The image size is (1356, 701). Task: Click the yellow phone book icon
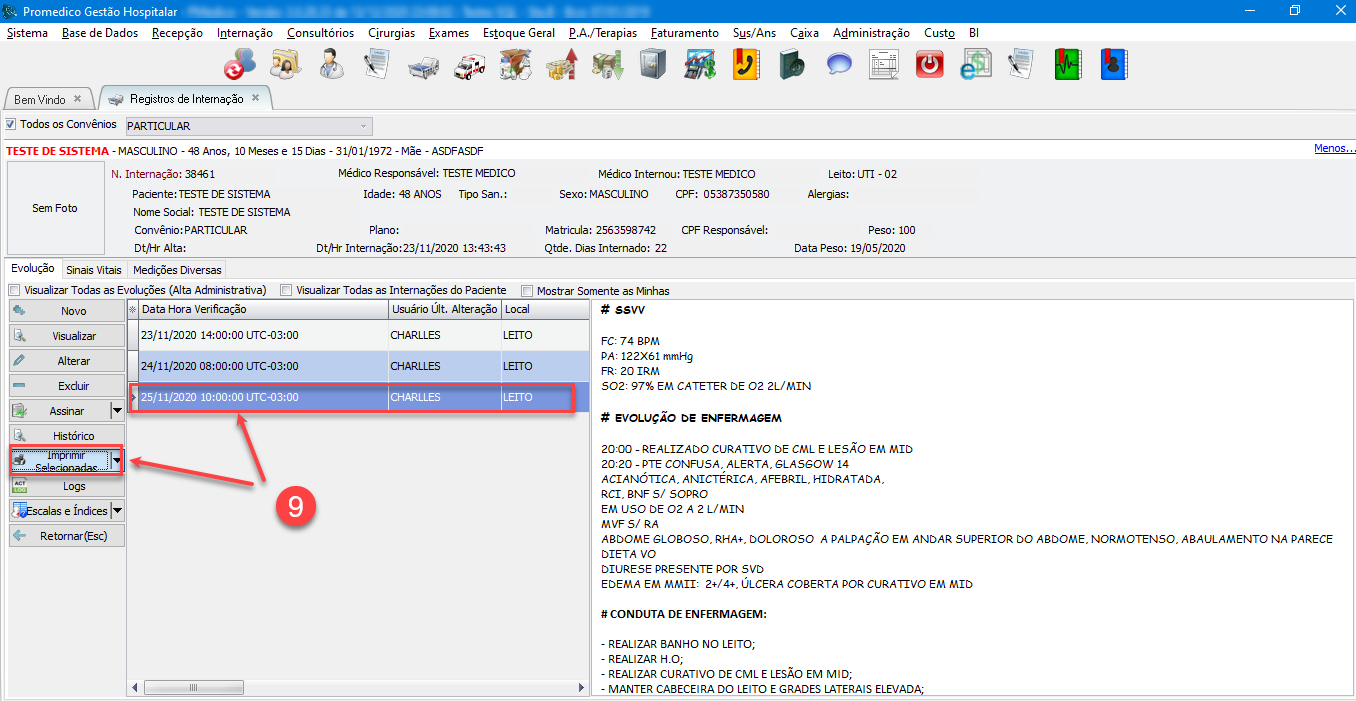745,65
